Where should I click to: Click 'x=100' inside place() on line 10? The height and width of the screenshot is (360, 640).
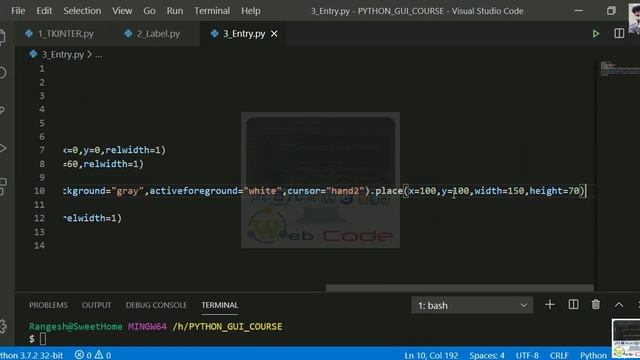pyautogui.click(x=422, y=191)
